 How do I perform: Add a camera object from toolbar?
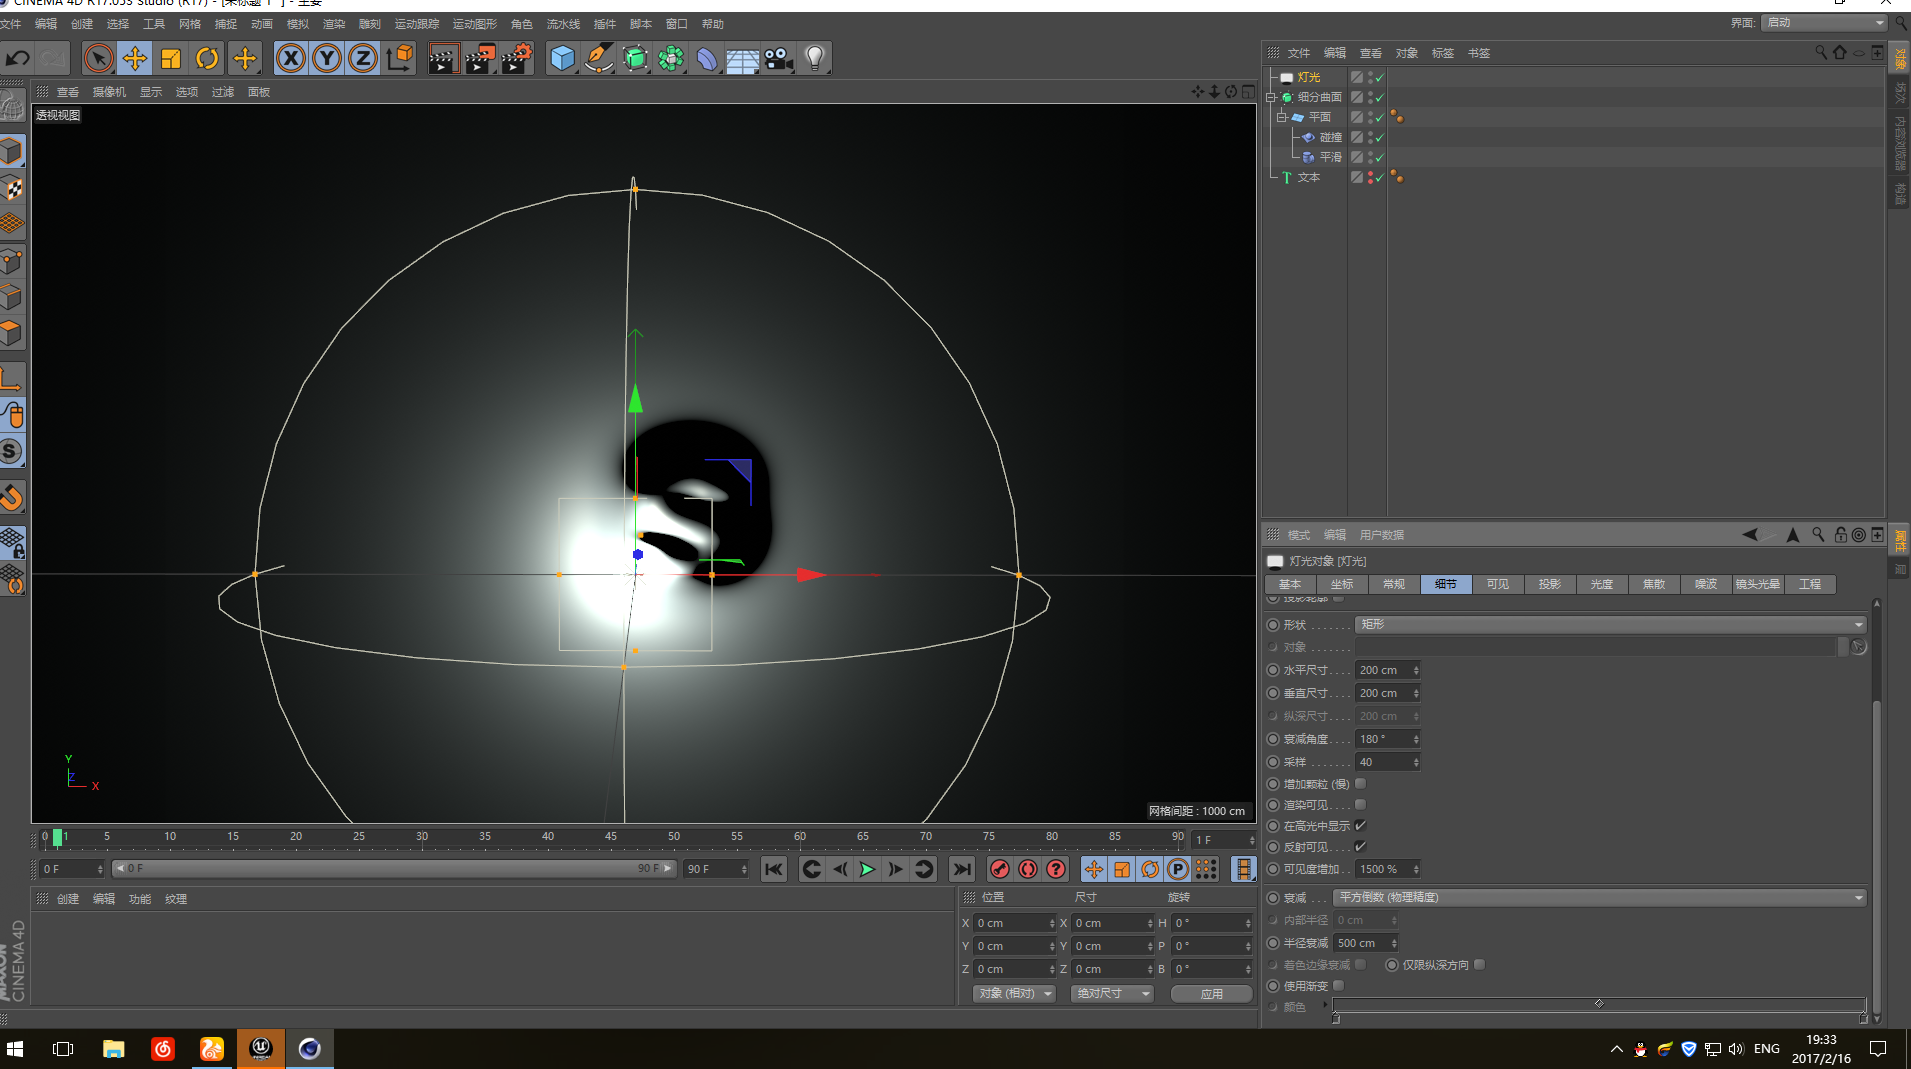pyautogui.click(x=778, y=59)
